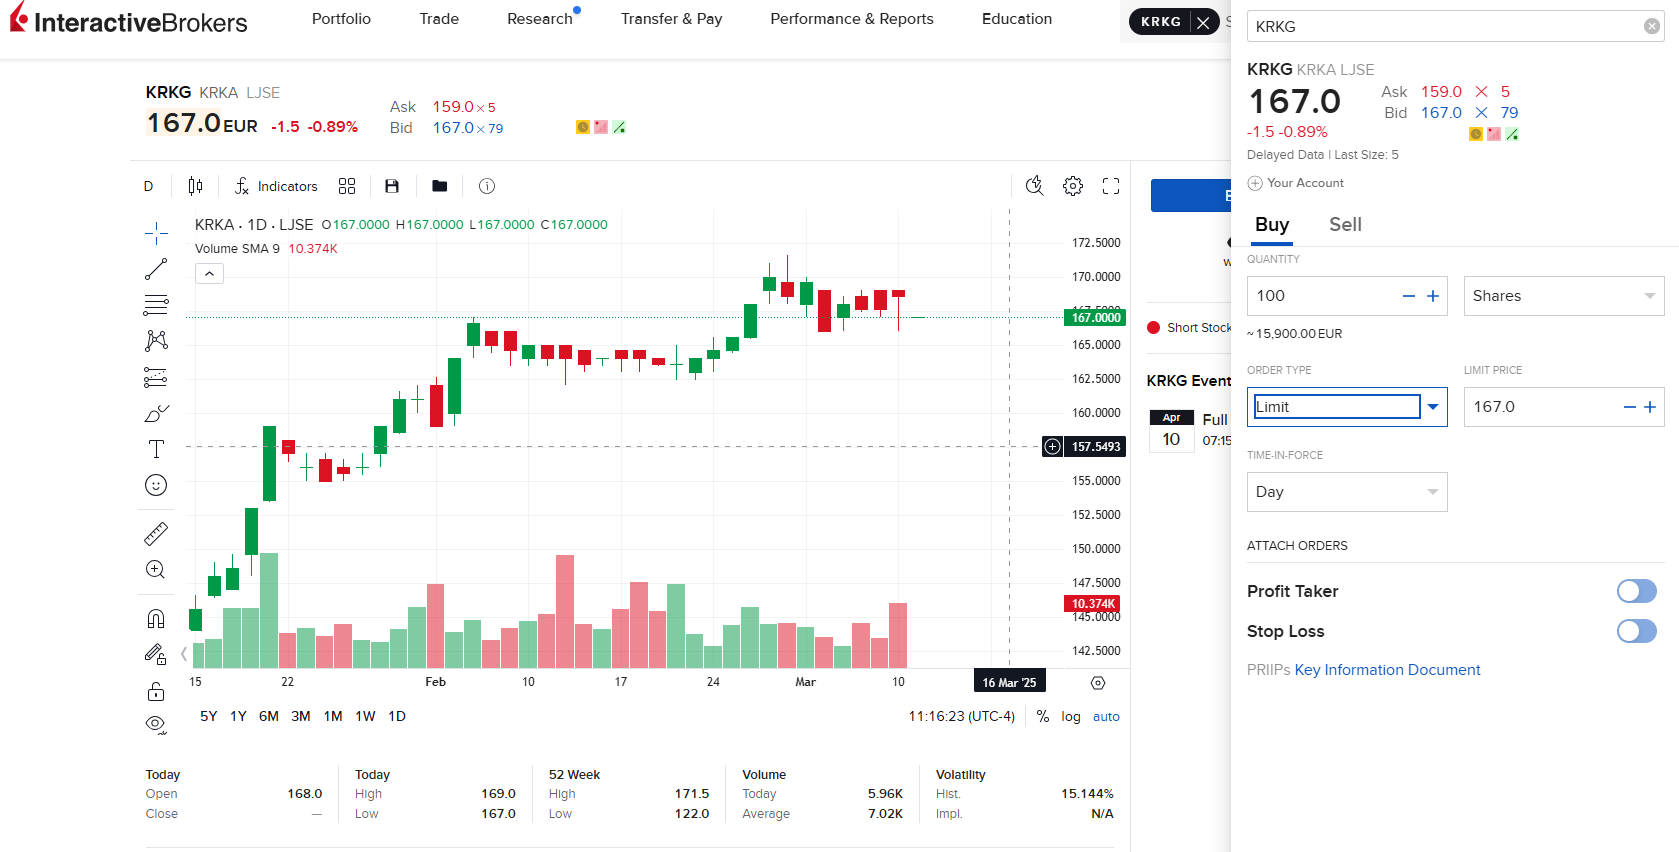
Task: Open the Transfer & Pay menu
Action: coord(671,19)
